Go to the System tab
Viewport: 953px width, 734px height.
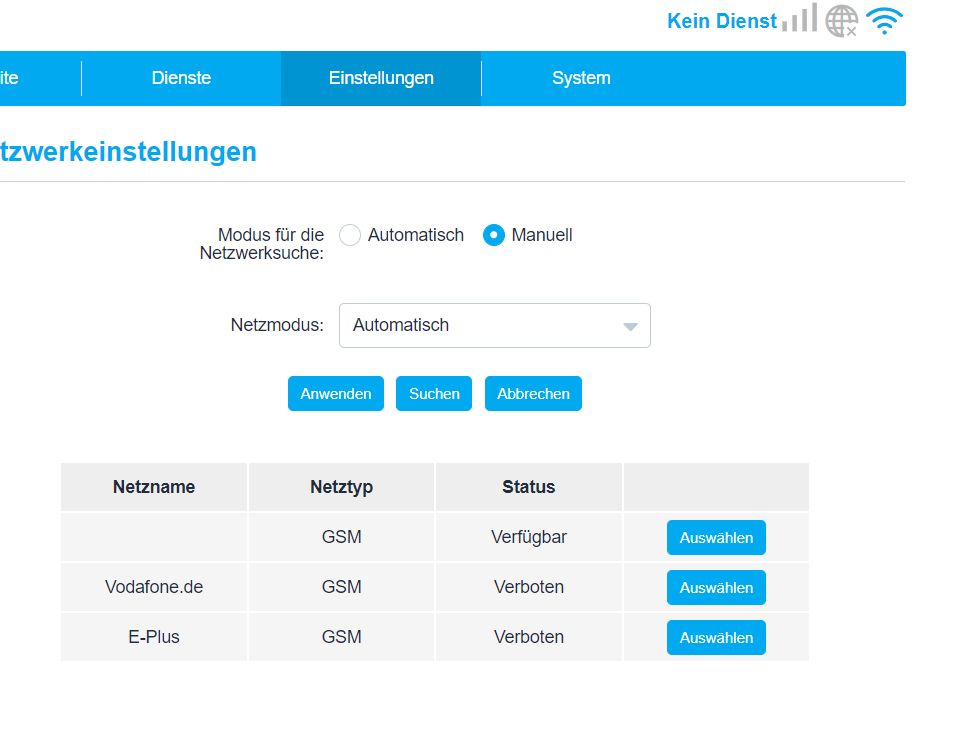point(581,78)
